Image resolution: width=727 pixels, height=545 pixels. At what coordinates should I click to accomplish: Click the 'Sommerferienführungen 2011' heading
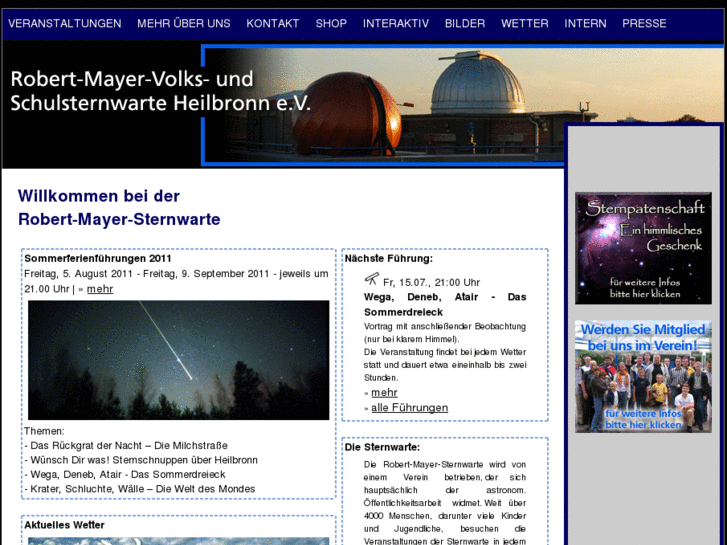(x=98, y=259)
